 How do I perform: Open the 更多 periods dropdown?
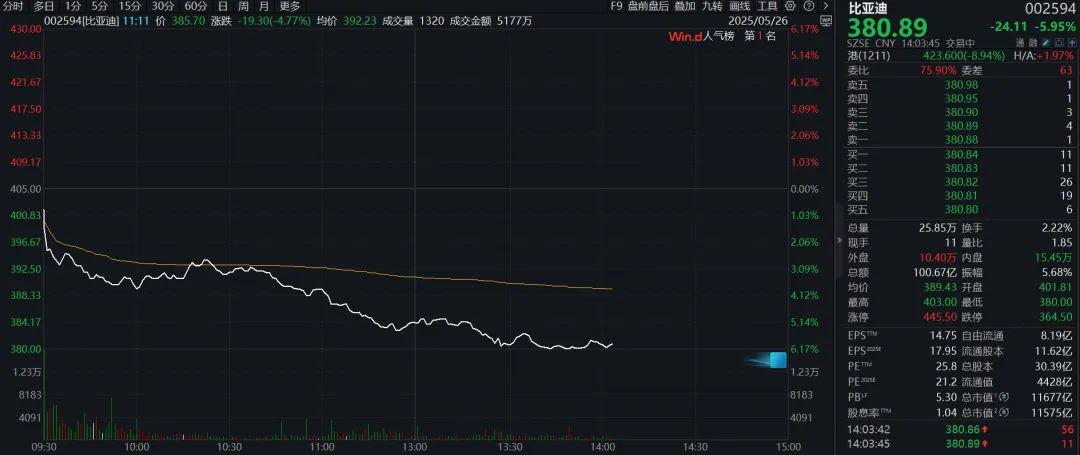click(x=289, y=6)
